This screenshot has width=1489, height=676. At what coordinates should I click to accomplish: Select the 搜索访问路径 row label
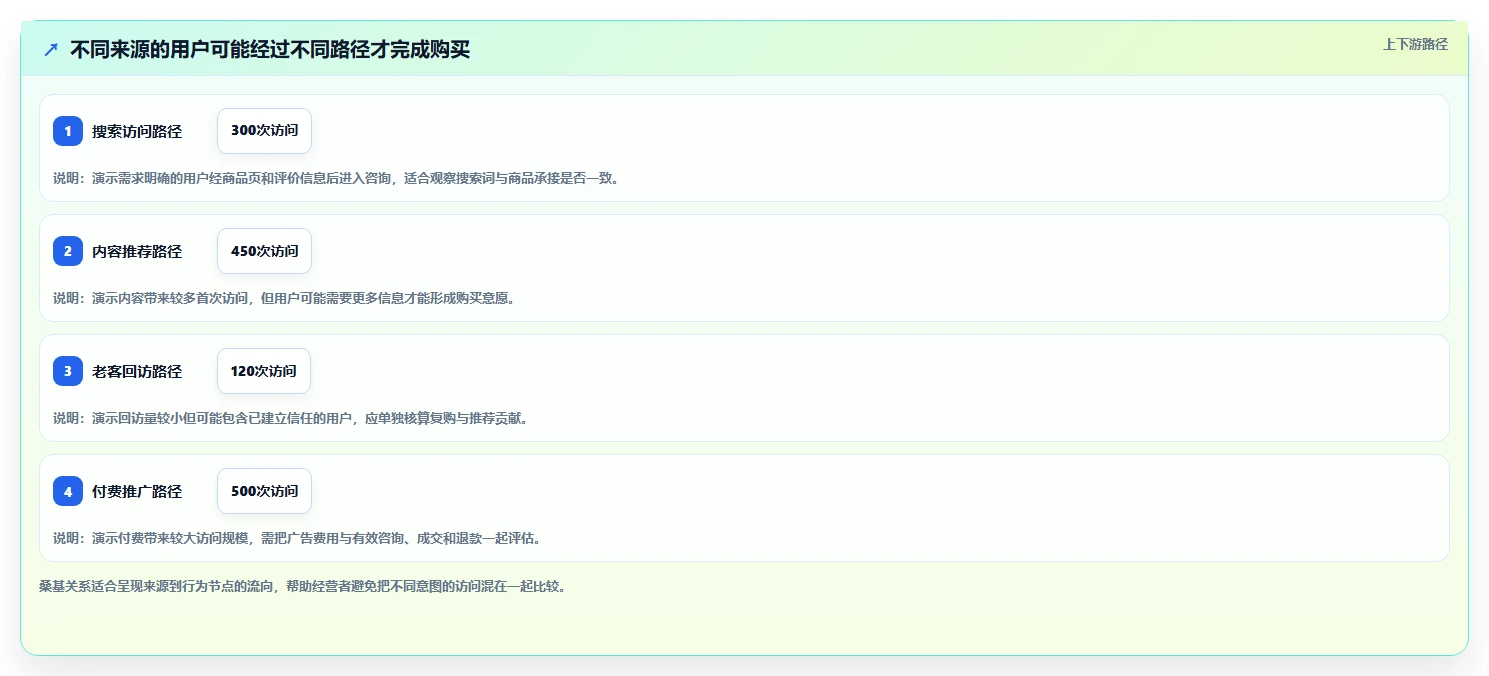pyautogui.click(x=137, y=131)
